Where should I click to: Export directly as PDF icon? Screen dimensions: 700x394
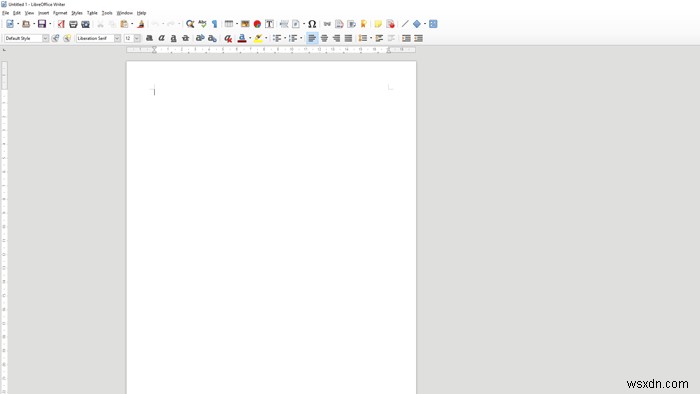coord(61,24)
